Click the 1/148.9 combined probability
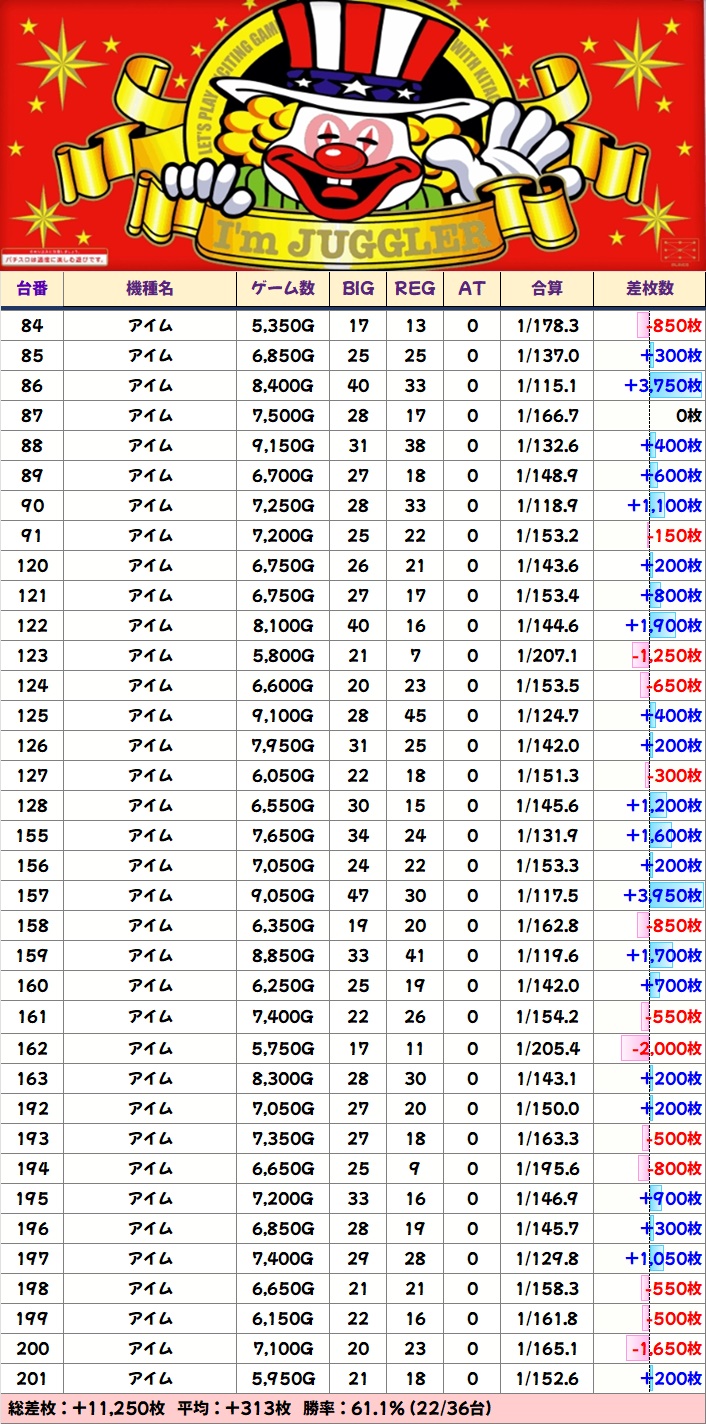Viewport: 706px width, 1424px height. coord(547,476)
